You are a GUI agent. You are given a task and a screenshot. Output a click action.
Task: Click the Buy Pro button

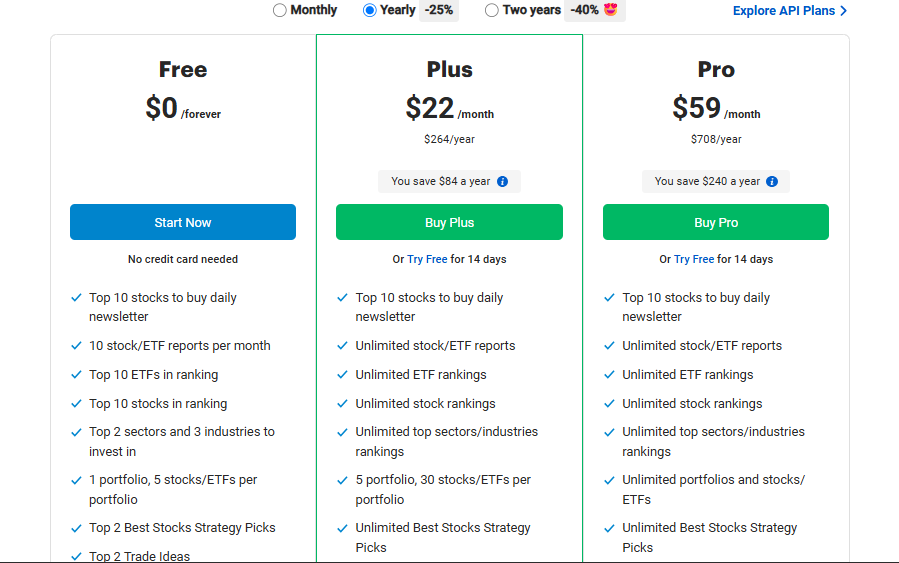tap(715, 222)
